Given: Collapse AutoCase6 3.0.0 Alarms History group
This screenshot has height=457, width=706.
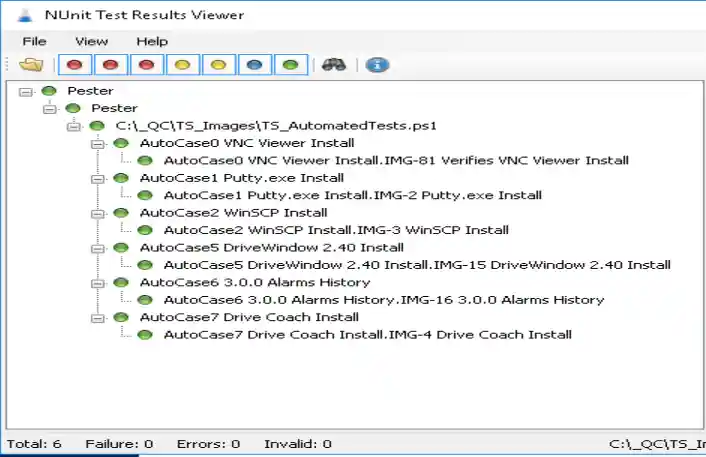Looking at the screenshot, I should [98, 284].
